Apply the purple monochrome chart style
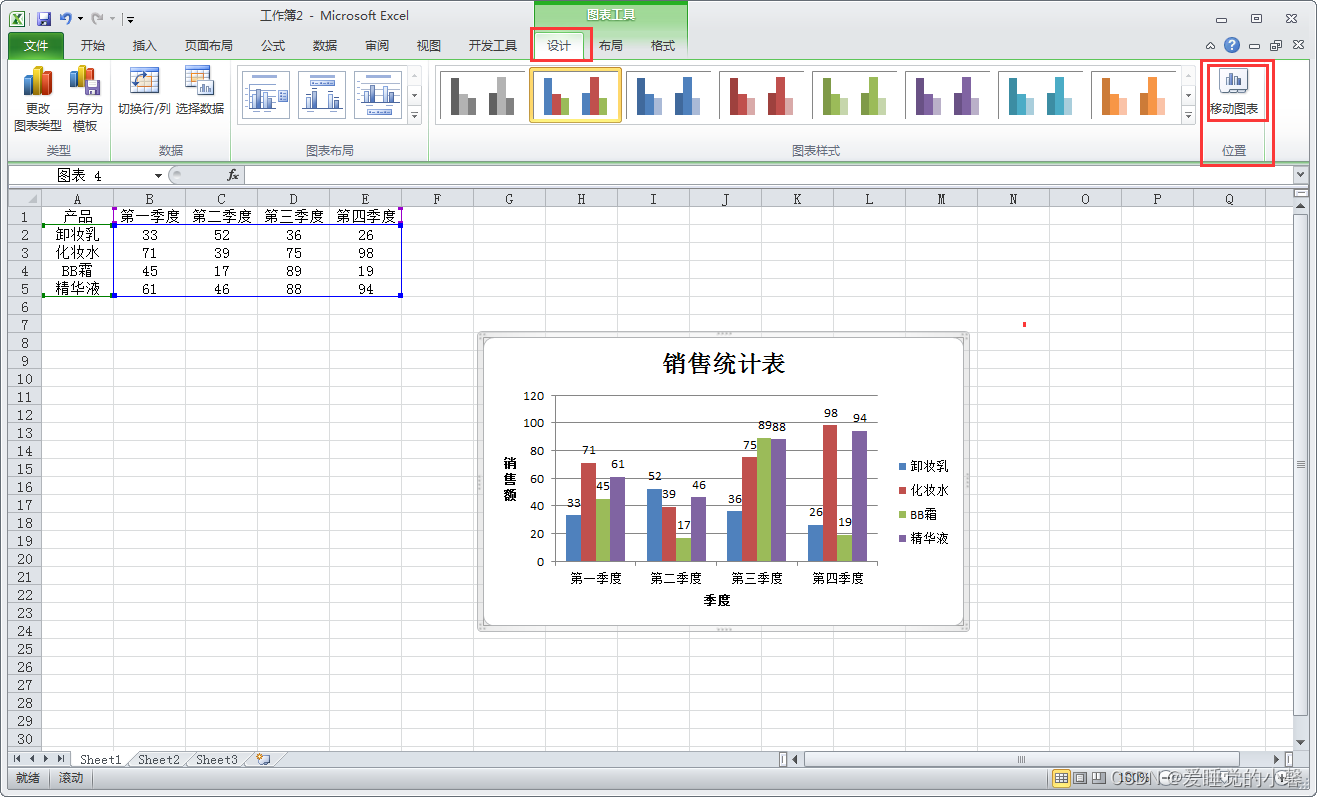The image size is (1317, 797). click(x=947, y=95)
